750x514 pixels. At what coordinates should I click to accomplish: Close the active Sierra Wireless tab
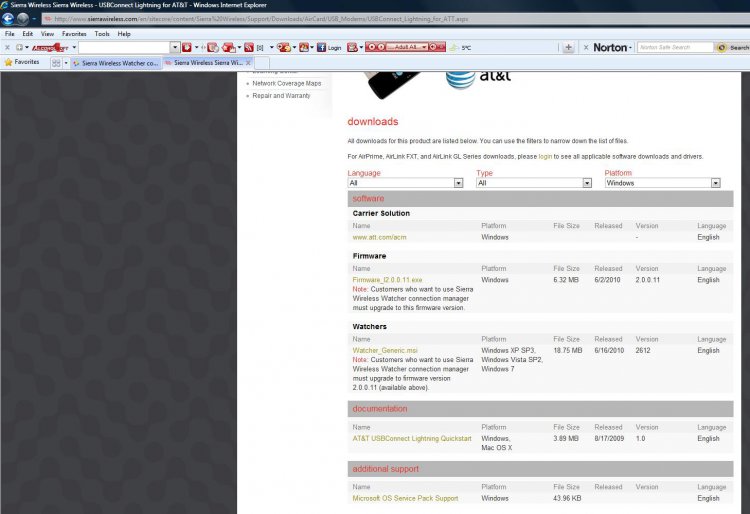click(x=248, y=63)
